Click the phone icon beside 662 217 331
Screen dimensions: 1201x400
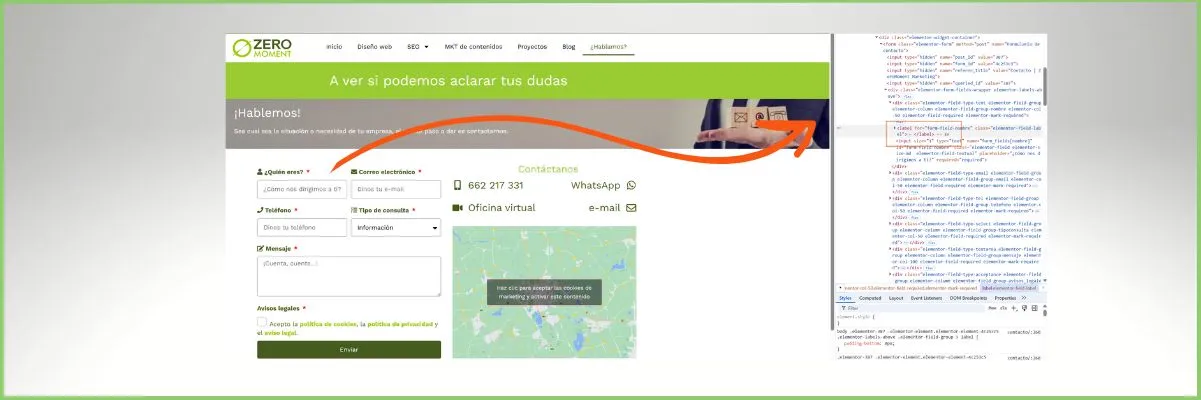[x=458, y=186]
